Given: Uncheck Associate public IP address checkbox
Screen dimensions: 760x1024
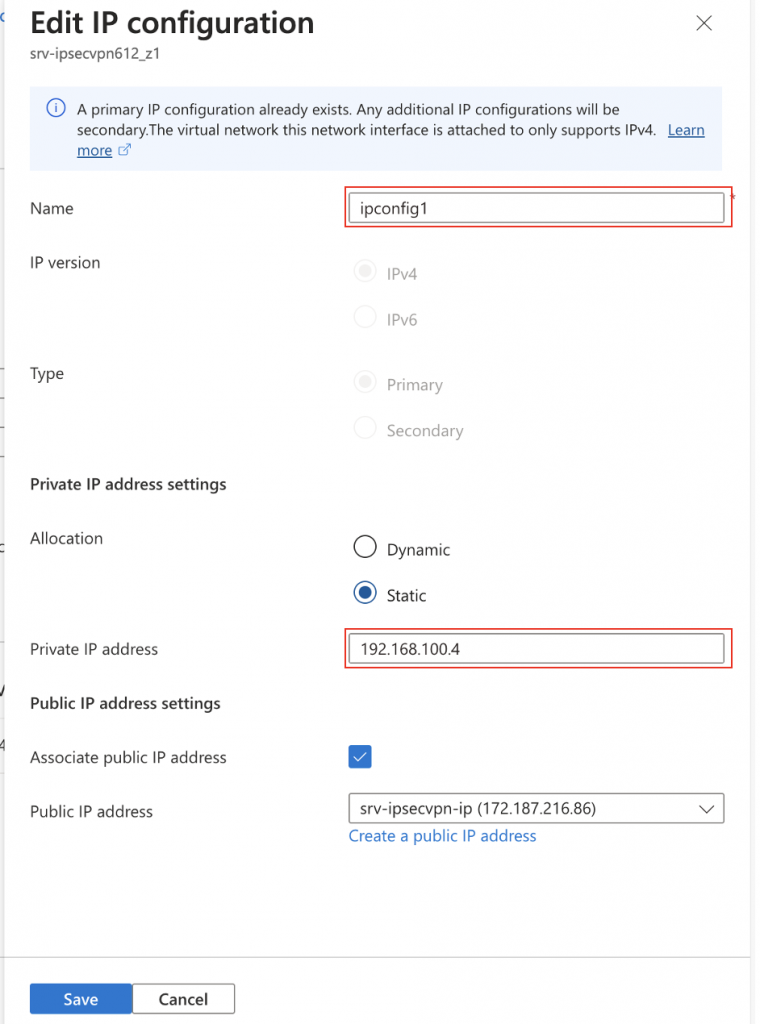Looking at the screenshot, I should (x=360, y=756).
